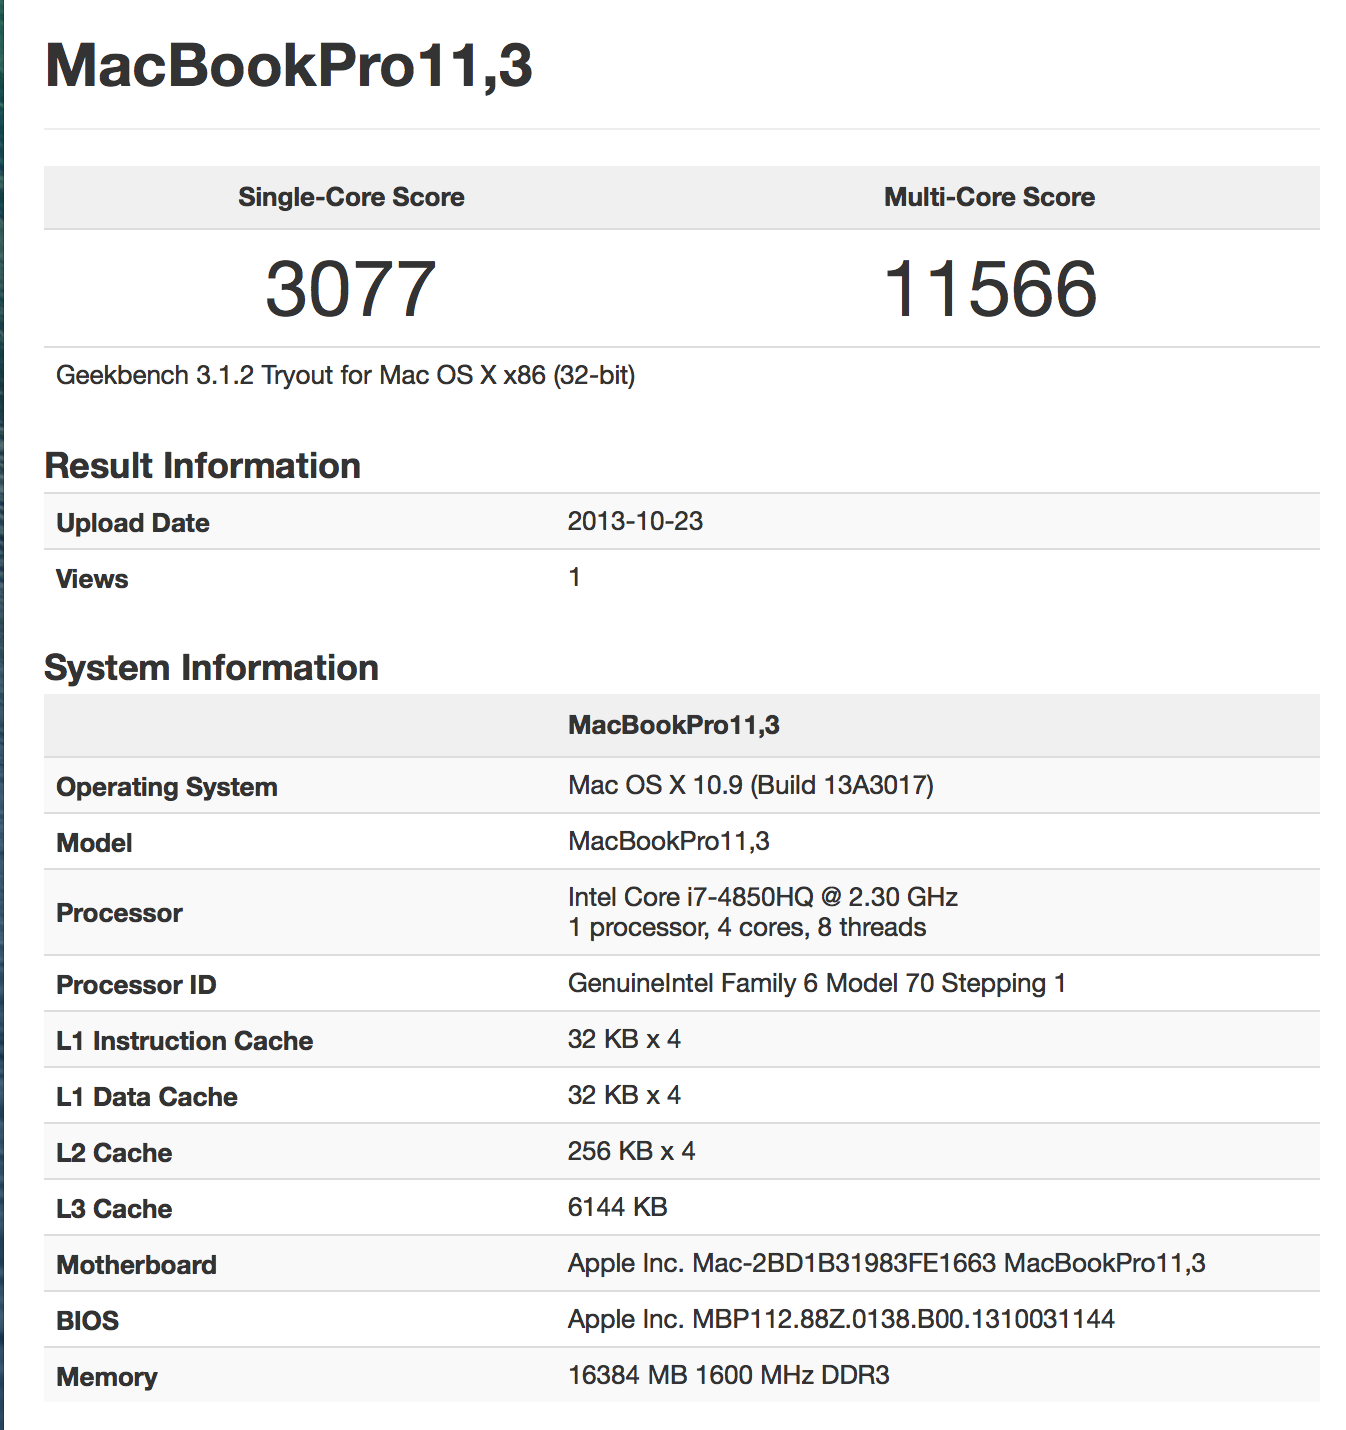
Task: Click the Model row label
Action: point(94,843)
